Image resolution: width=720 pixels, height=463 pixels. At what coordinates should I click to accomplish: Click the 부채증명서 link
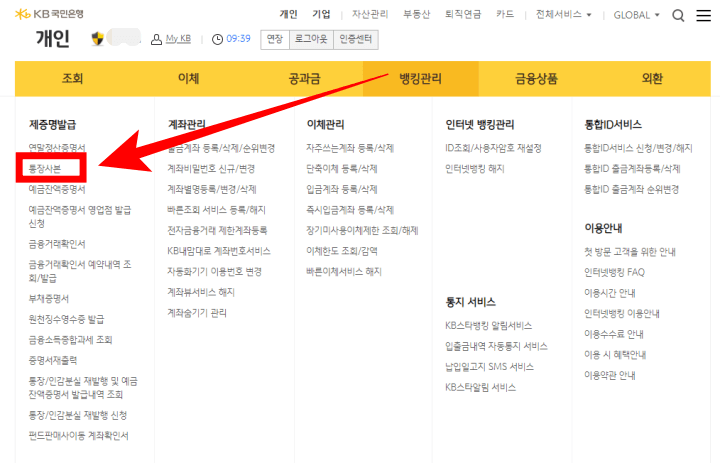[x=49, y=299]
